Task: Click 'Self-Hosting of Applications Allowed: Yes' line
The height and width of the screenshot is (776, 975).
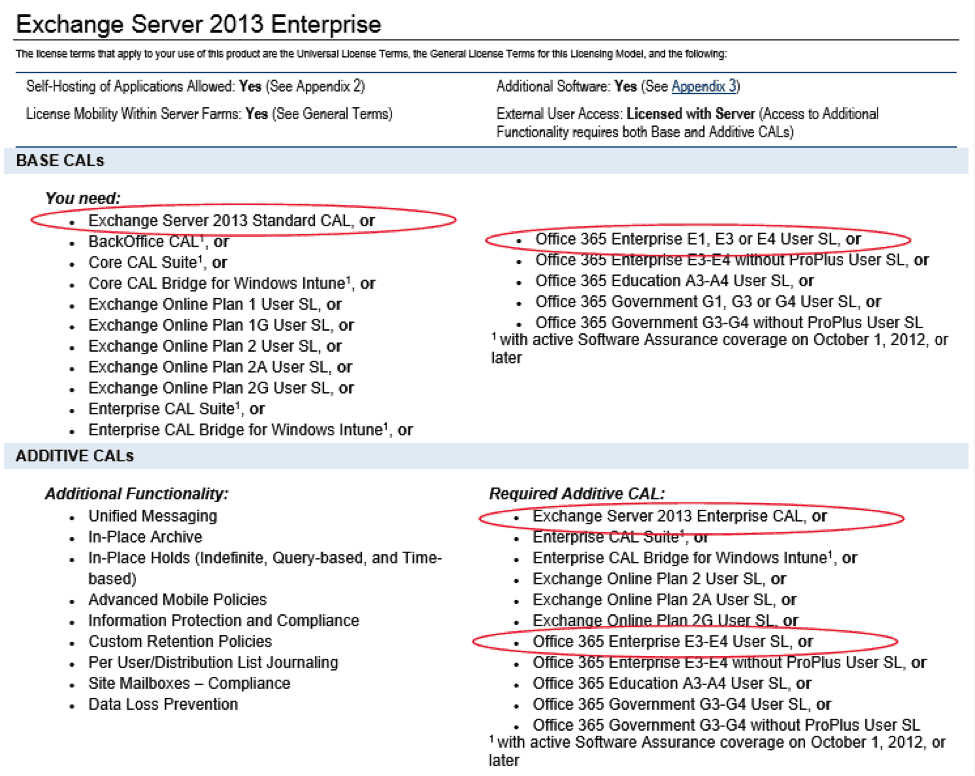Action: point(195,86)
